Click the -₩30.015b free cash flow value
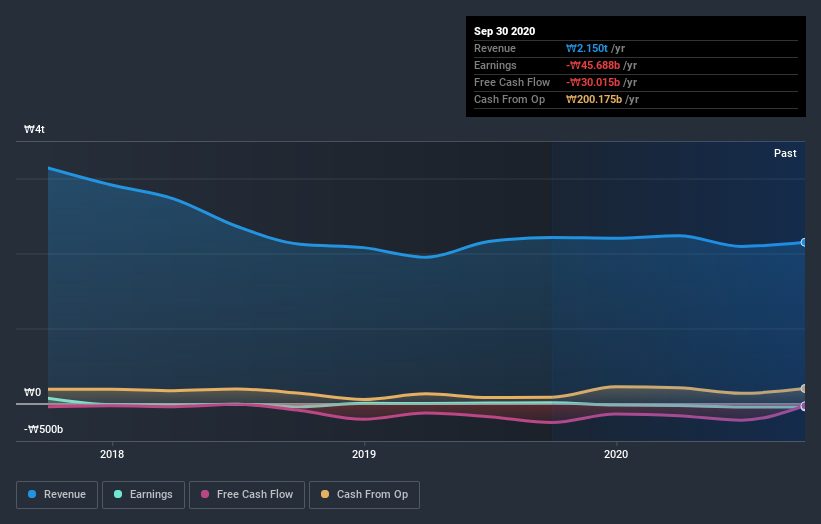 pos(593,82)
